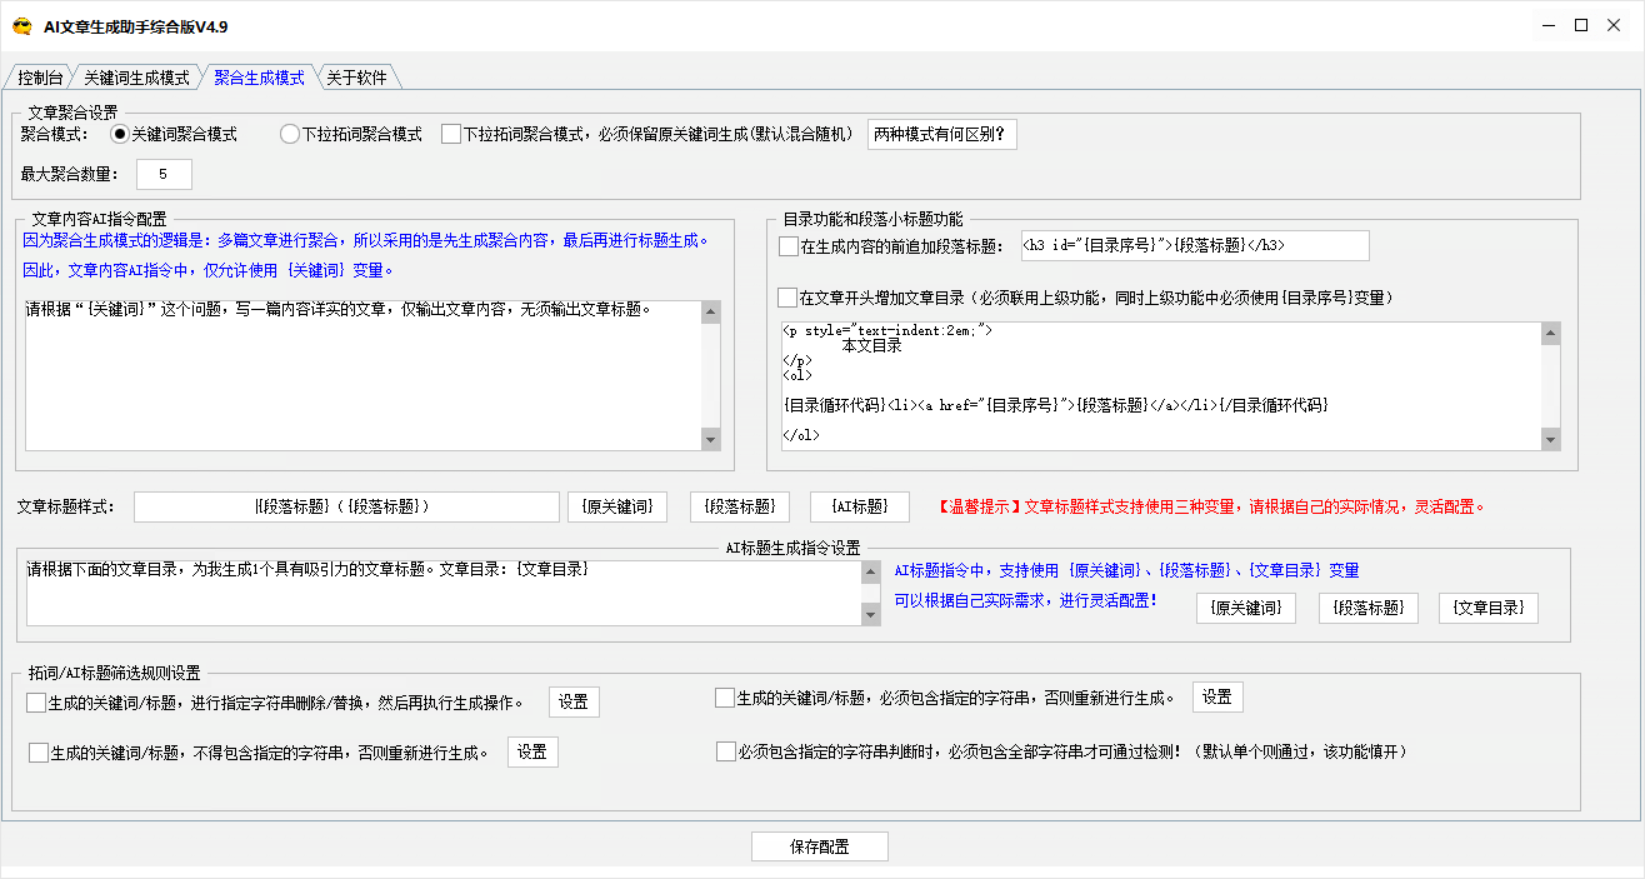Click into the 文章内容AI指令 text area

pyautogui.click(x=364, y=375)
